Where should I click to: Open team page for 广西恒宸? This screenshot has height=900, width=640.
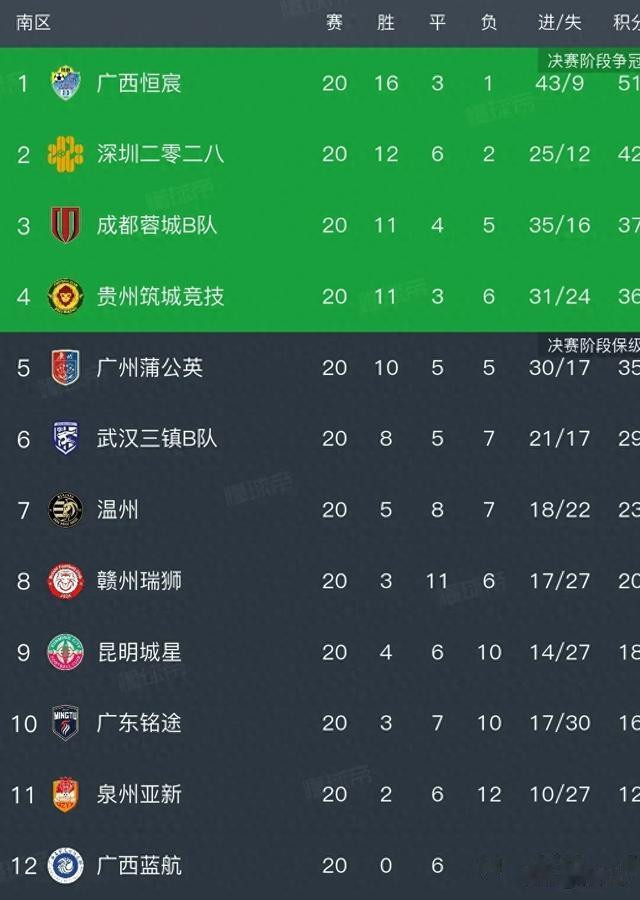(x=139, y=83)
